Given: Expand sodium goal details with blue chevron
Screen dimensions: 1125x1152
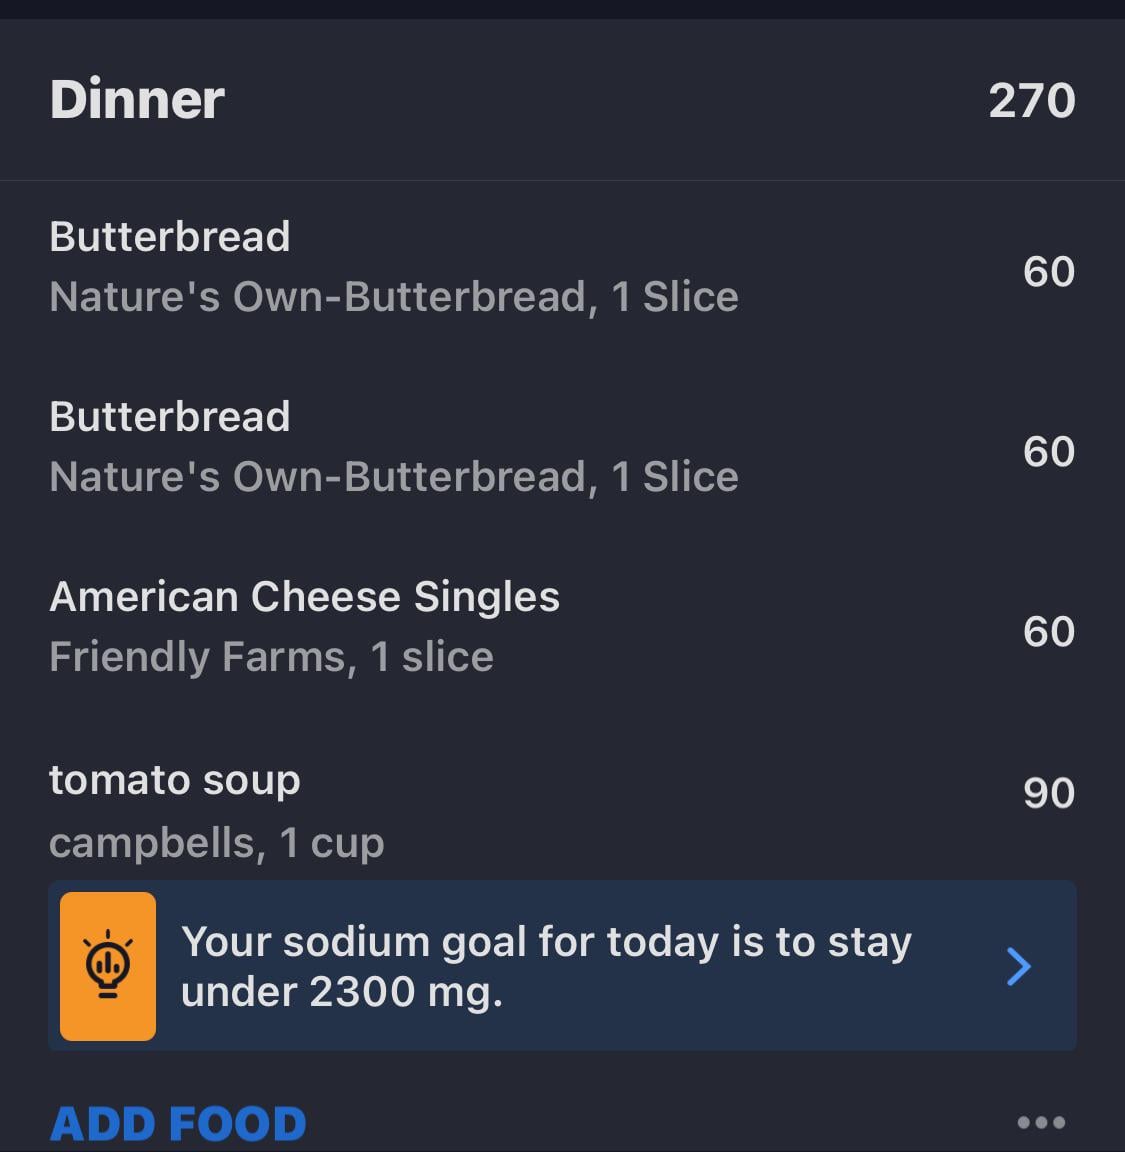Looking at the screenshot, I should (1018, 966).
